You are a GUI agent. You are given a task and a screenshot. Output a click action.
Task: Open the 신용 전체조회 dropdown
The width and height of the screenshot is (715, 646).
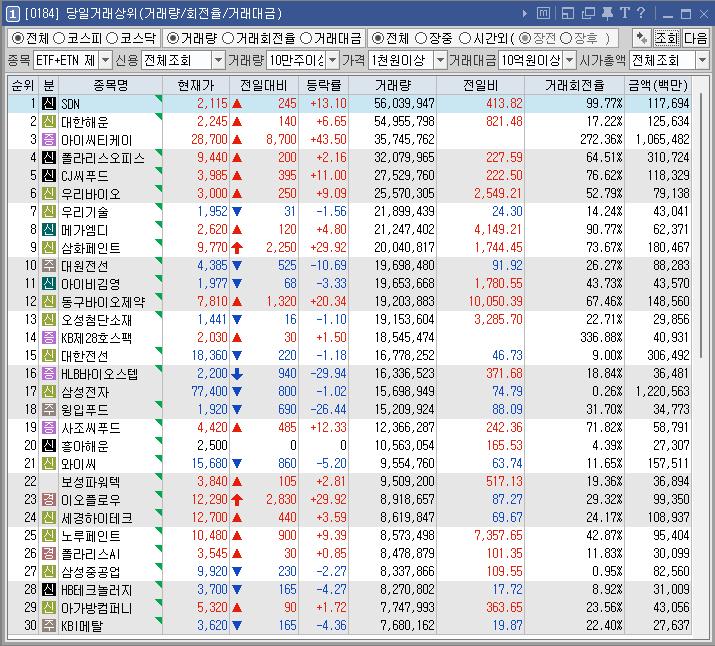(218, 60)
